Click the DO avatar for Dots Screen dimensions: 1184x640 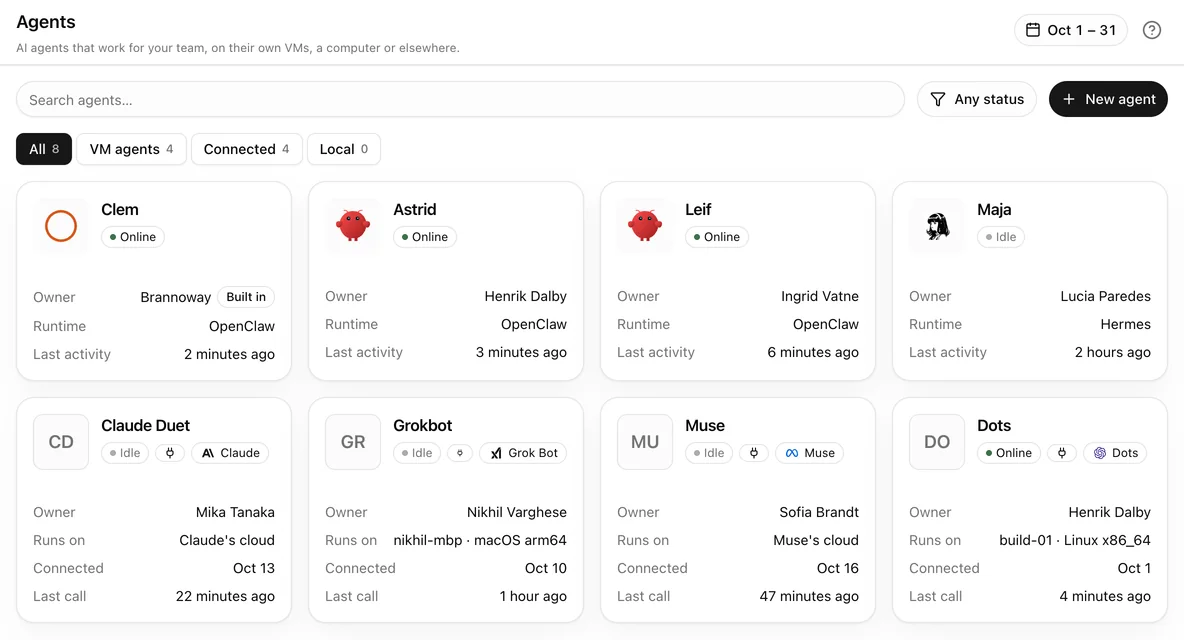tap(937, 442)
